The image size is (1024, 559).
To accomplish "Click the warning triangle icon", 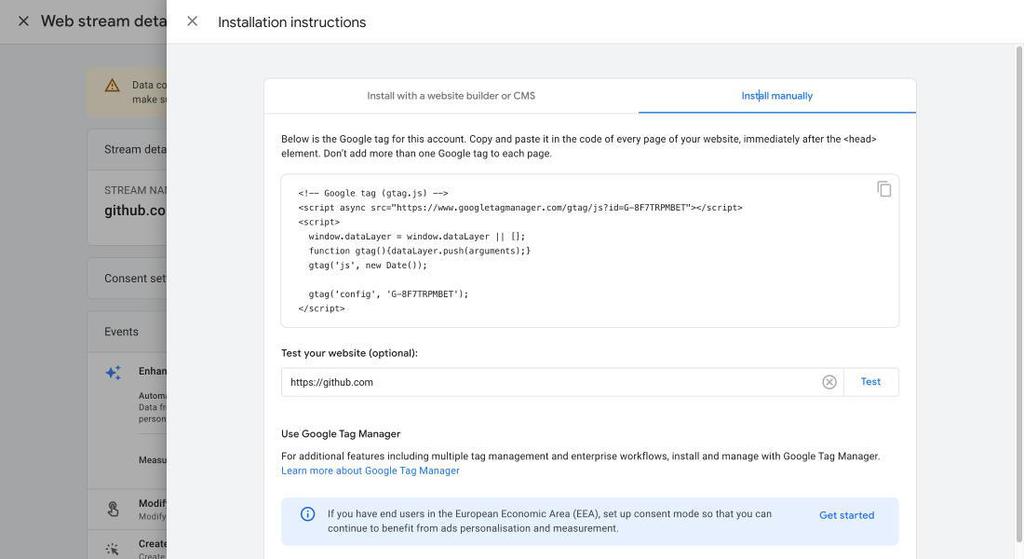I will 112,86.
